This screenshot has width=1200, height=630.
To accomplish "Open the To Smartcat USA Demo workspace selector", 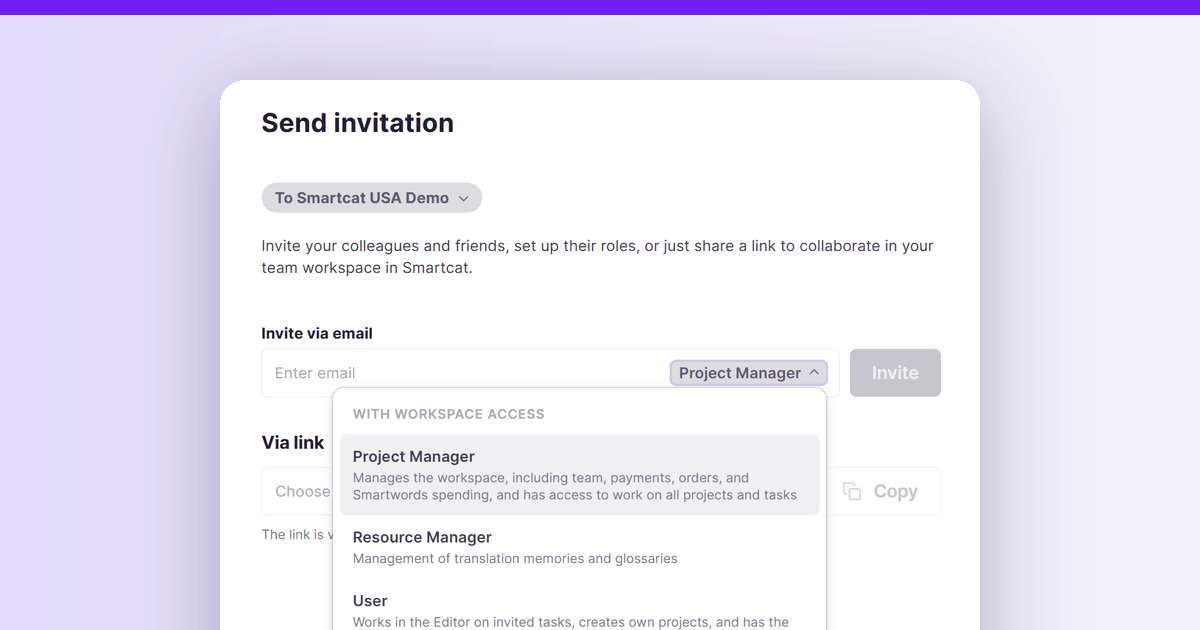I will click(x=371, y=198).
